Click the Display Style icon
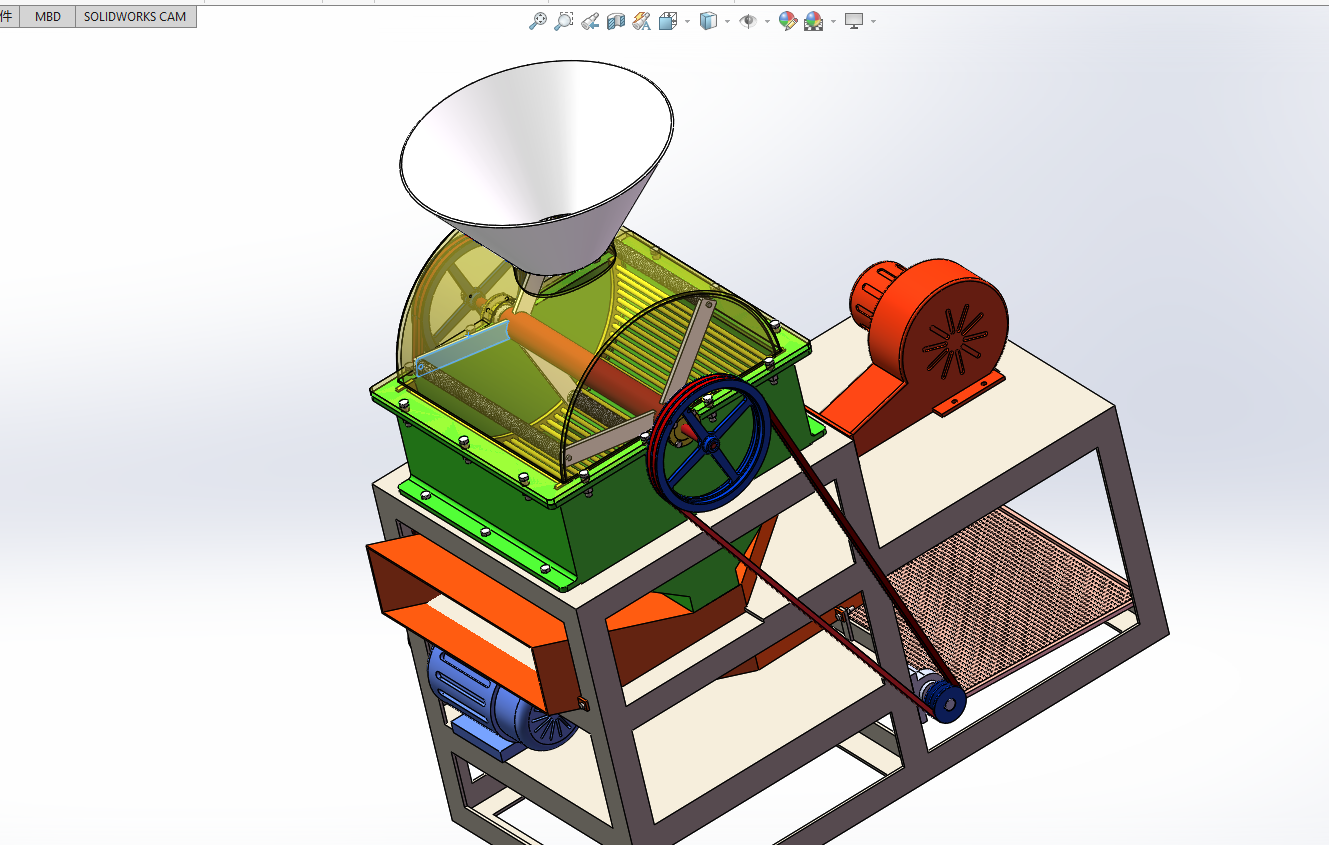1329x845 pixels. point(708,20)
